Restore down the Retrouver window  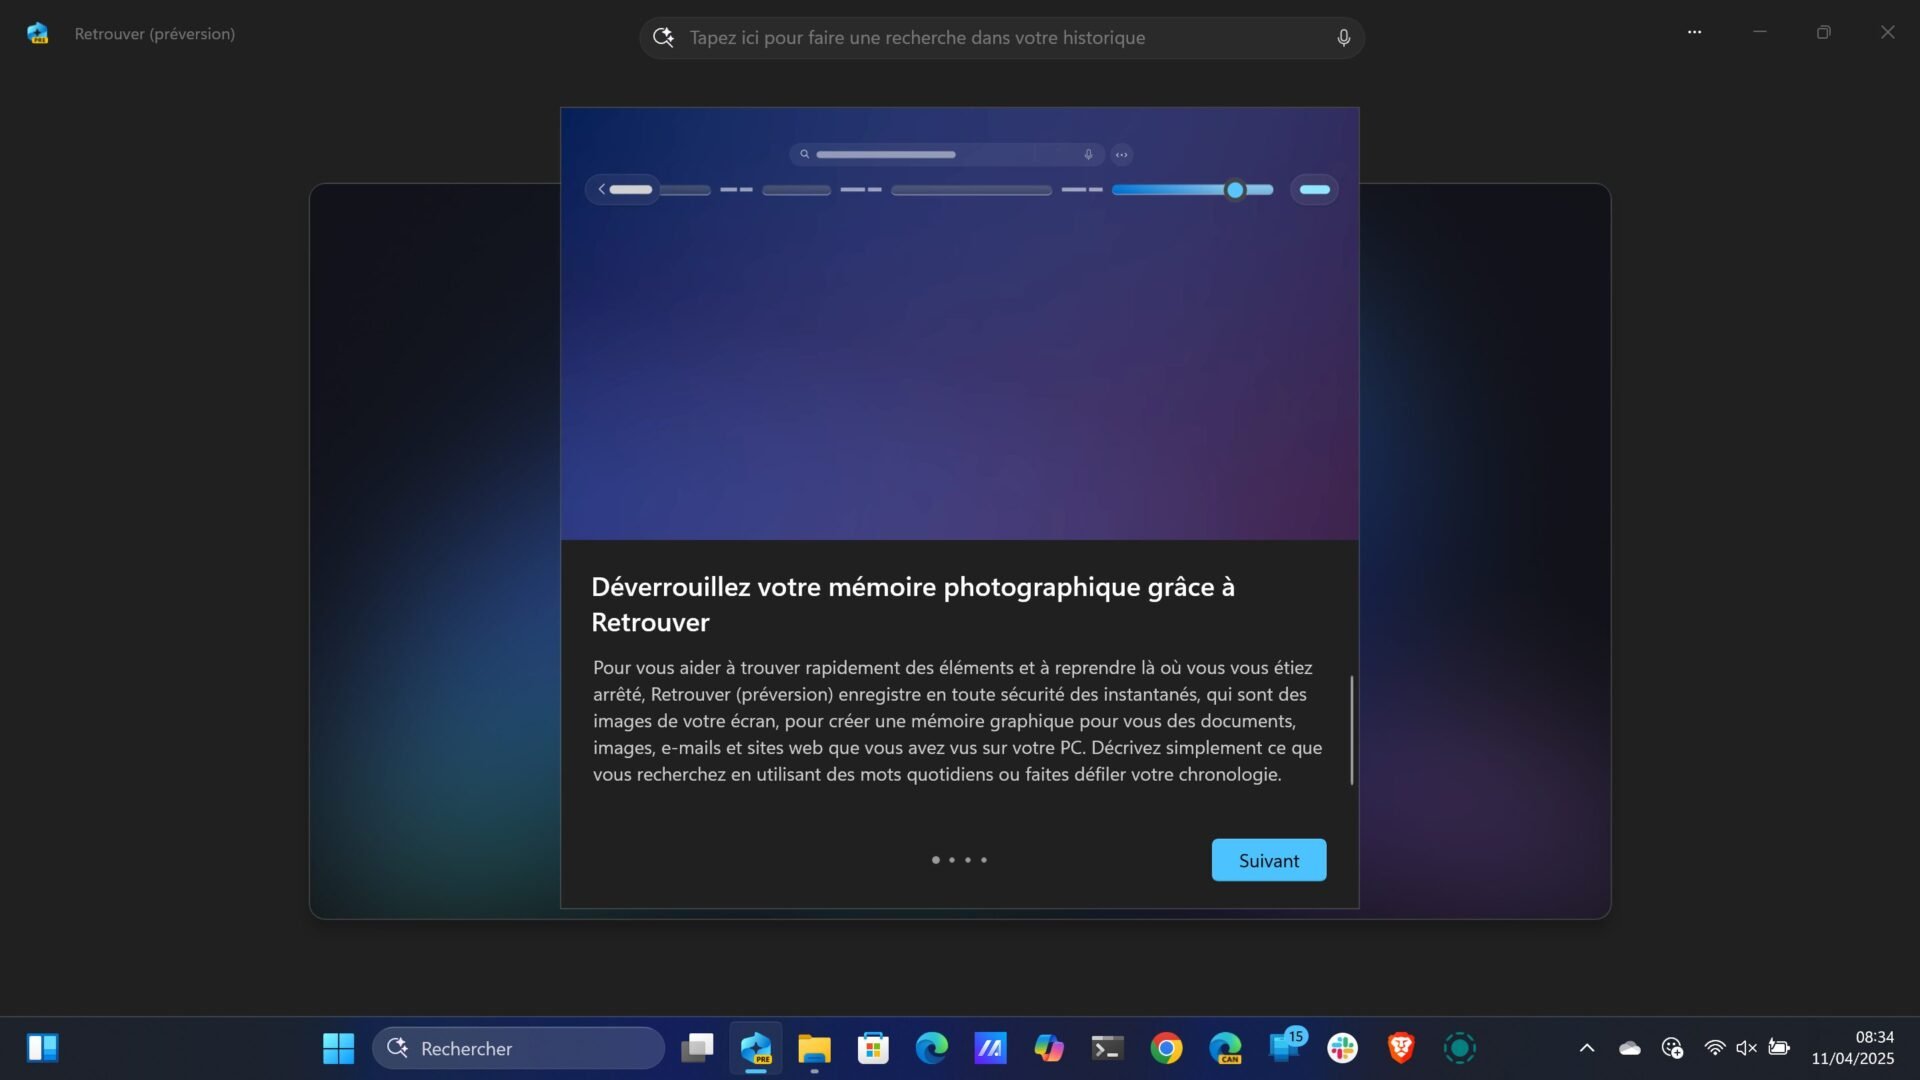pos(1824,32)
